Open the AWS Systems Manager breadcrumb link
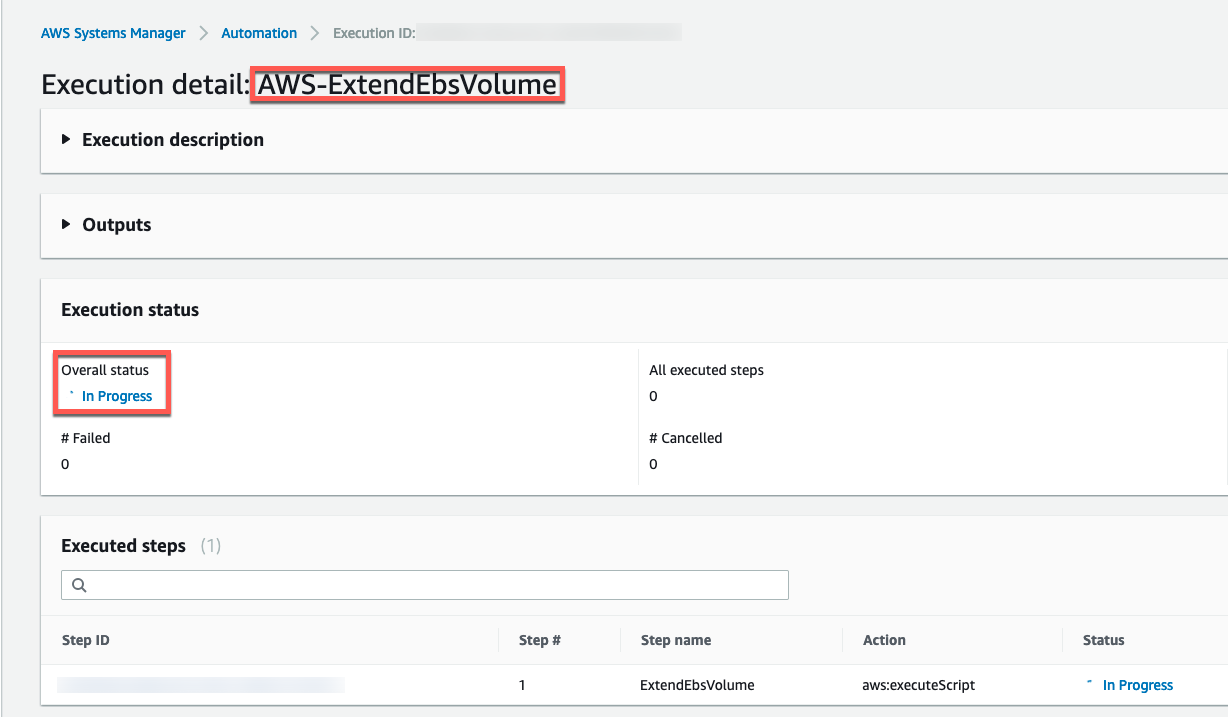1228x721 pixels. pos(113,33)
